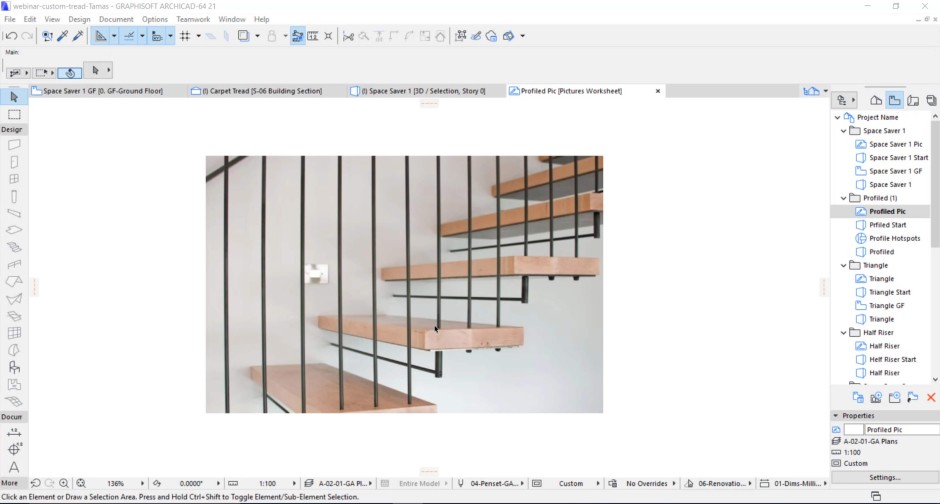
Task: Open the Design menu
Action: [x=79, y=19]
